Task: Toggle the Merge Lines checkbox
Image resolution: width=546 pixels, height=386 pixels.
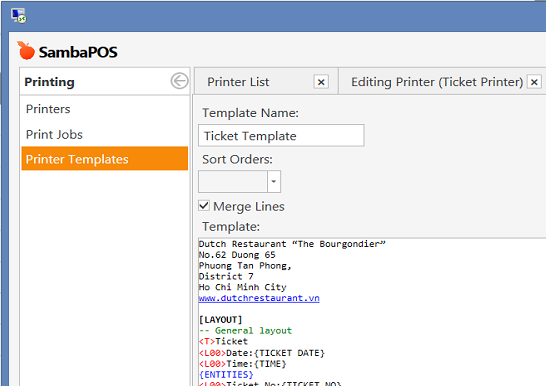Action: click(x=204, y=206)
